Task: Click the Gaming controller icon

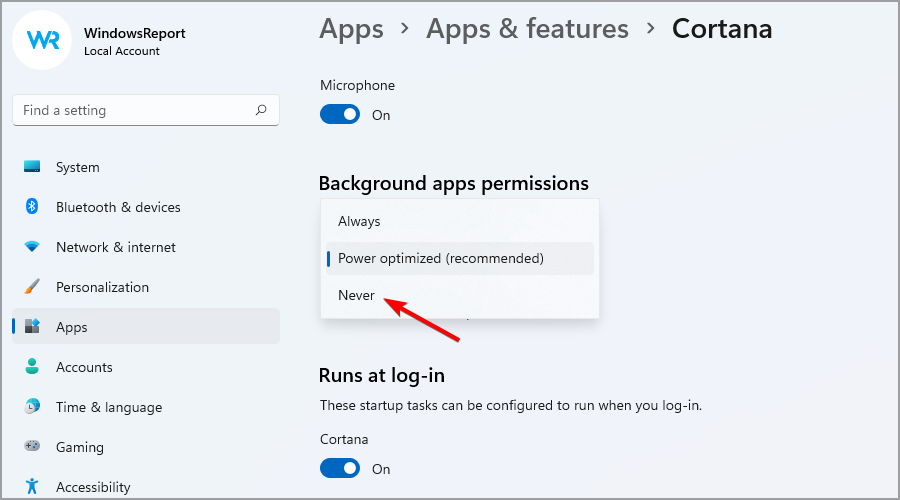Action: [32, 446]
